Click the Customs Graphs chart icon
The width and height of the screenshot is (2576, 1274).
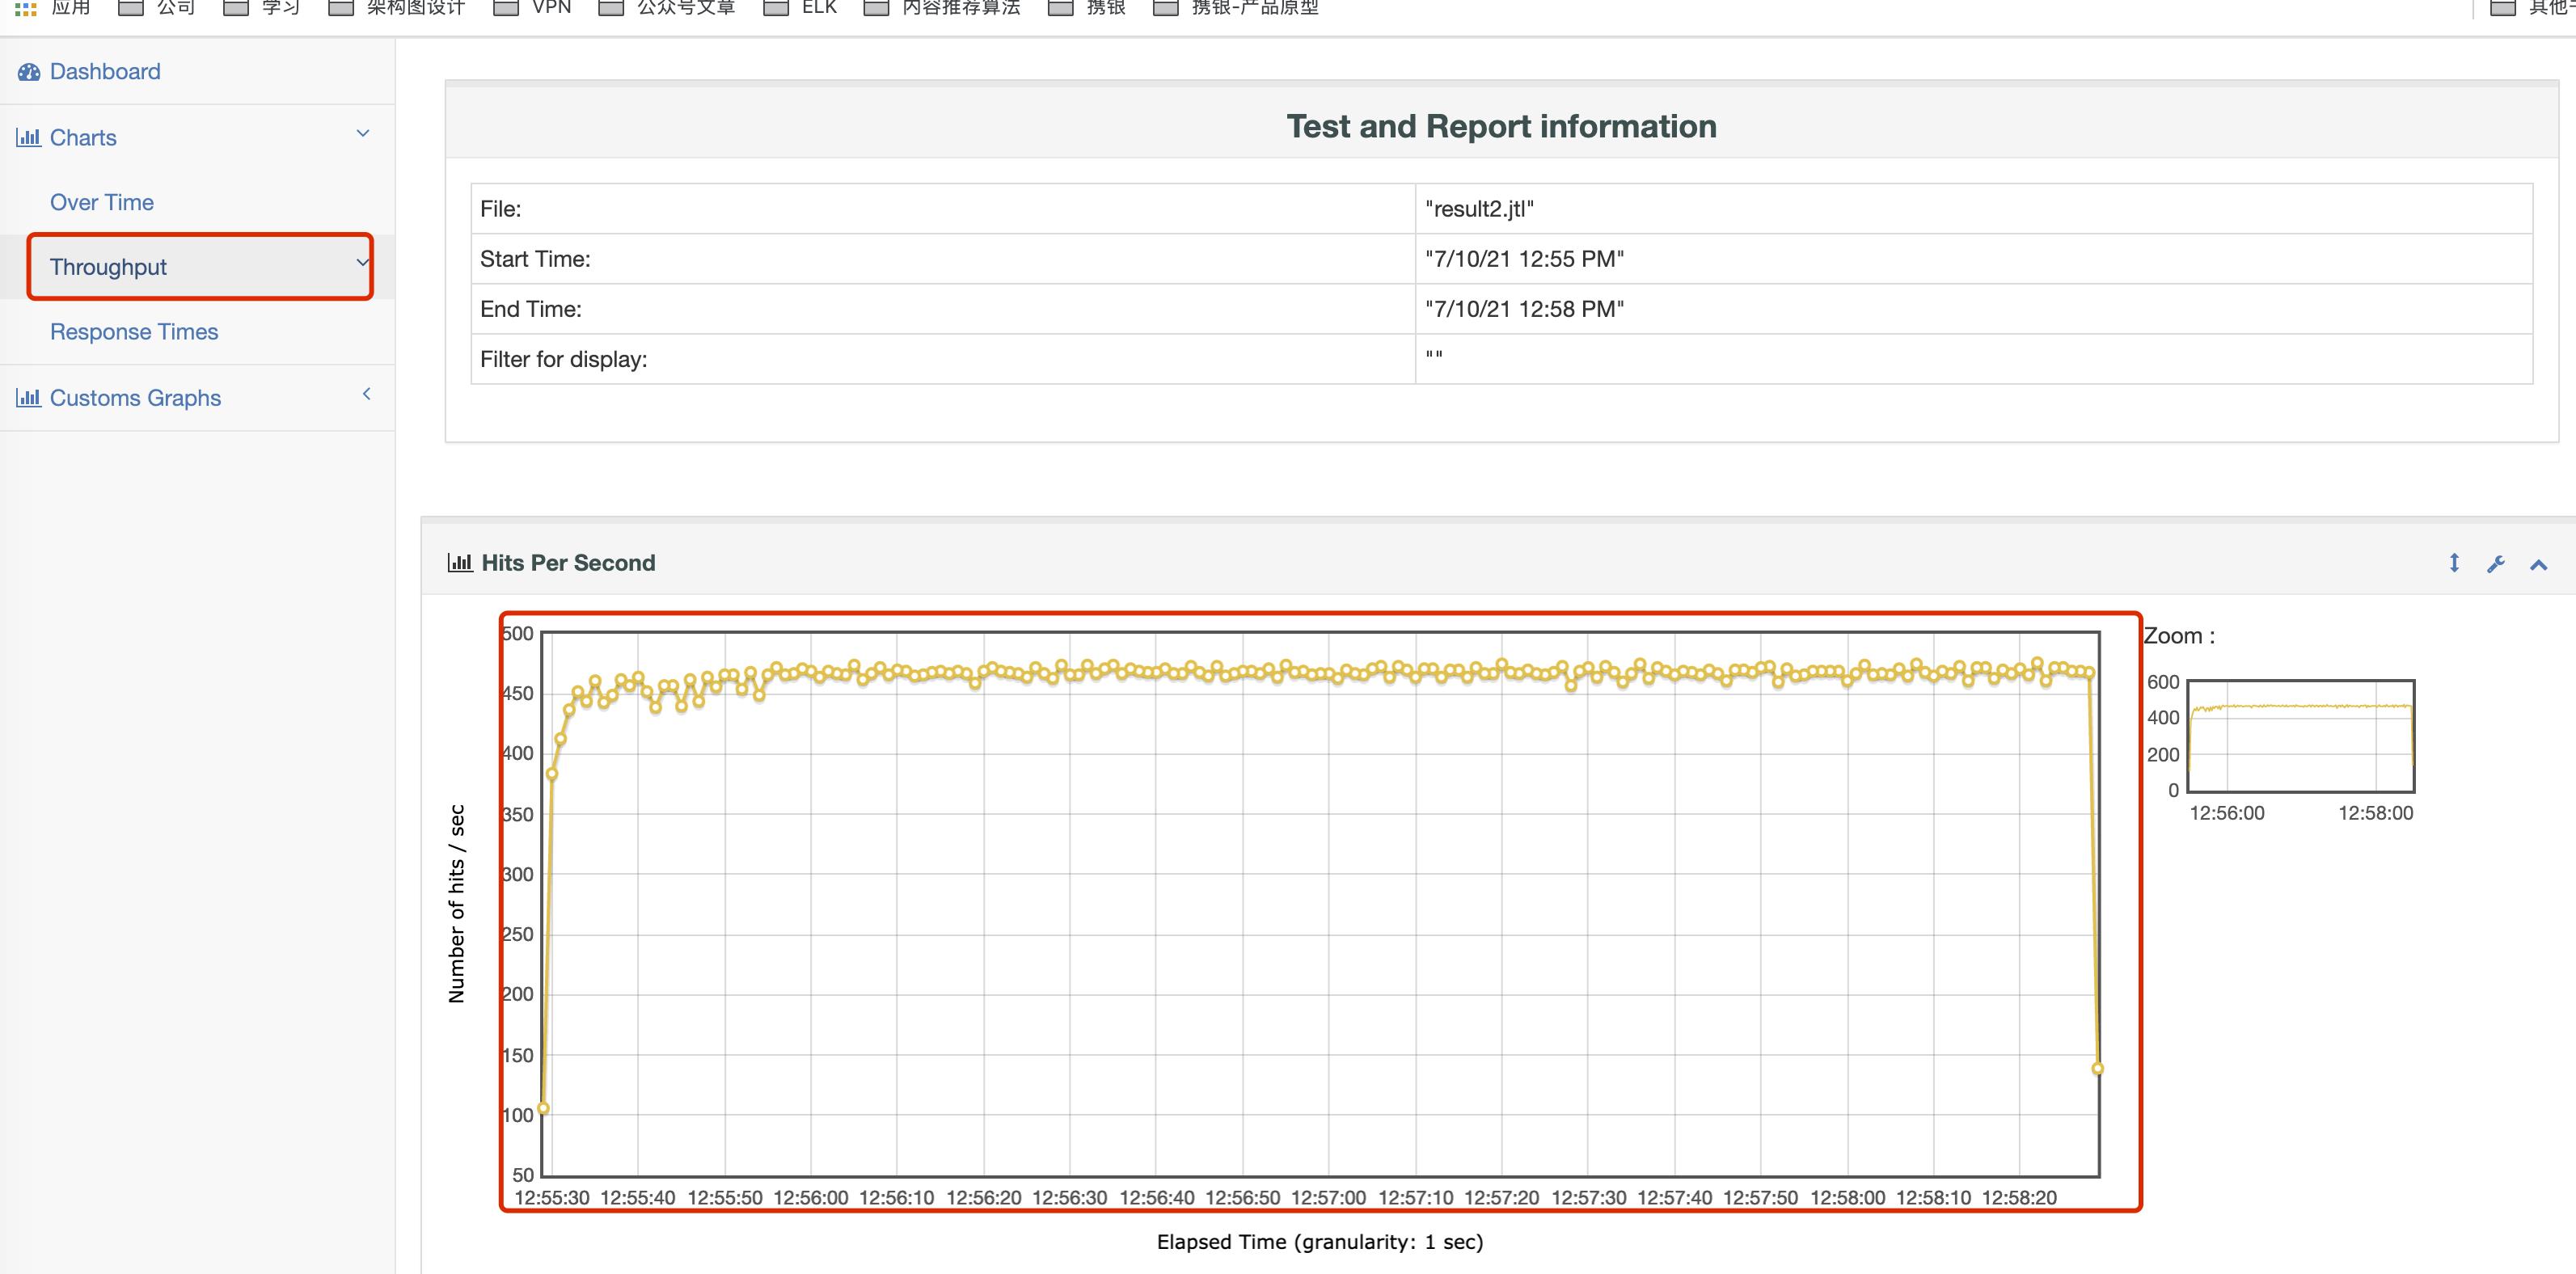28,397
